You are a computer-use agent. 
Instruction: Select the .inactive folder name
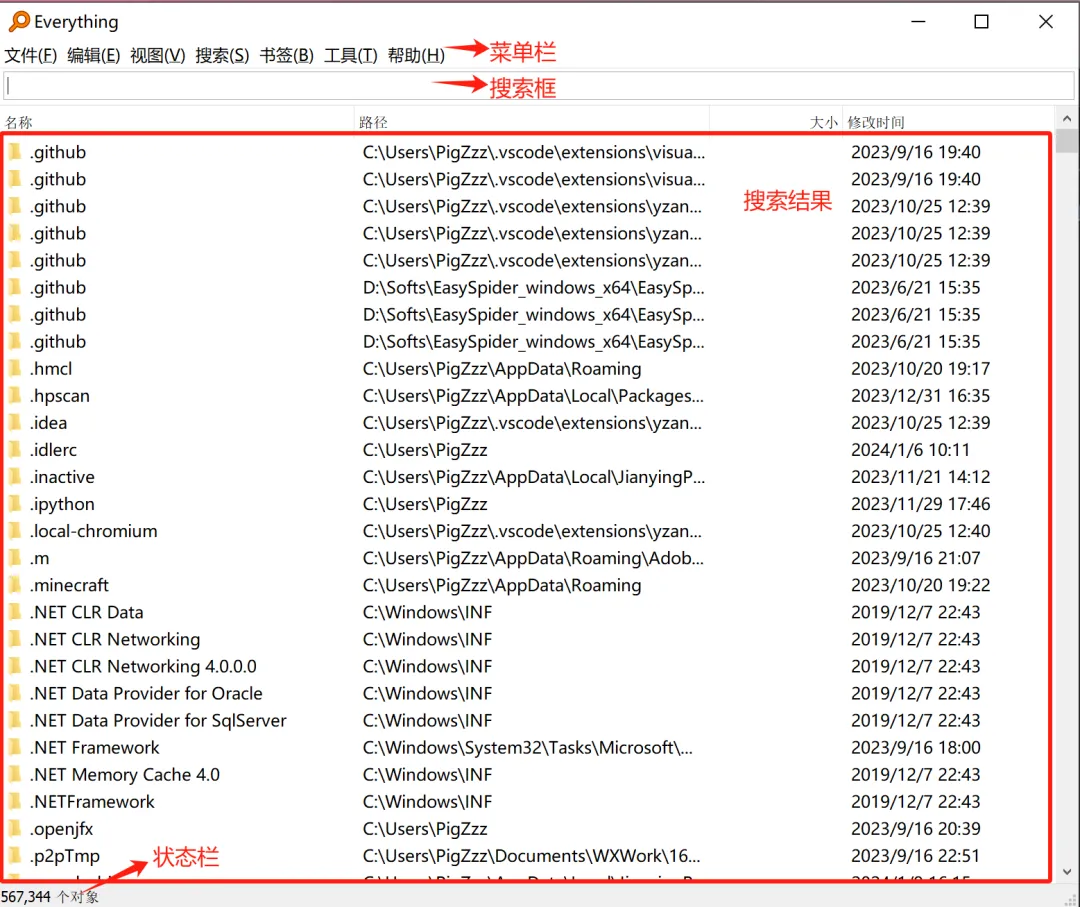(x=62, y=477)
